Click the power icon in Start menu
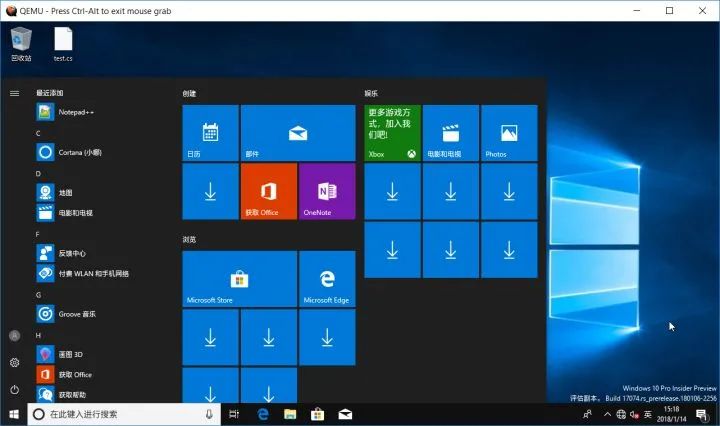The image size is (720, 426). 15,390
